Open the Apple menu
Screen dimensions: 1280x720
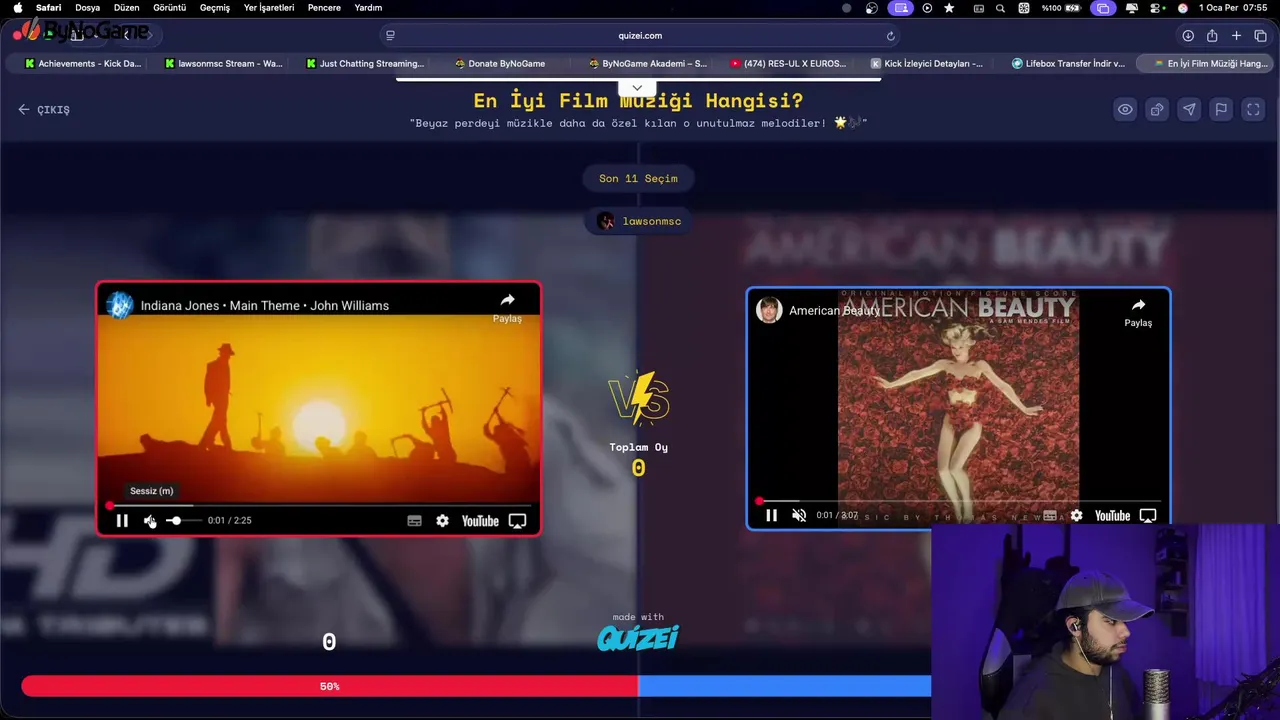pyautogui.click(x=18, y=8)
